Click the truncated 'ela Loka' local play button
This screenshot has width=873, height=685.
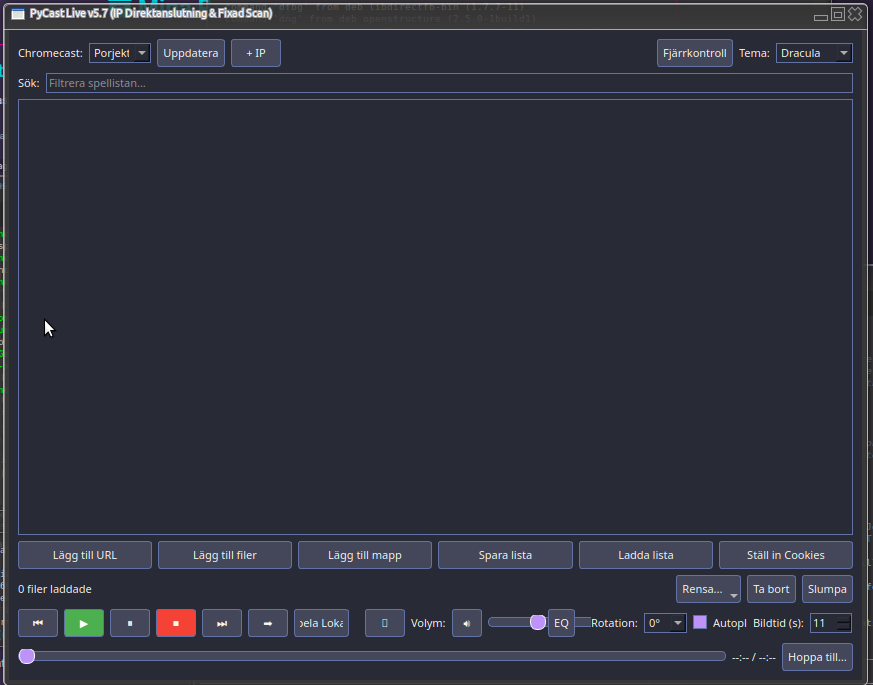coord(321,623)
